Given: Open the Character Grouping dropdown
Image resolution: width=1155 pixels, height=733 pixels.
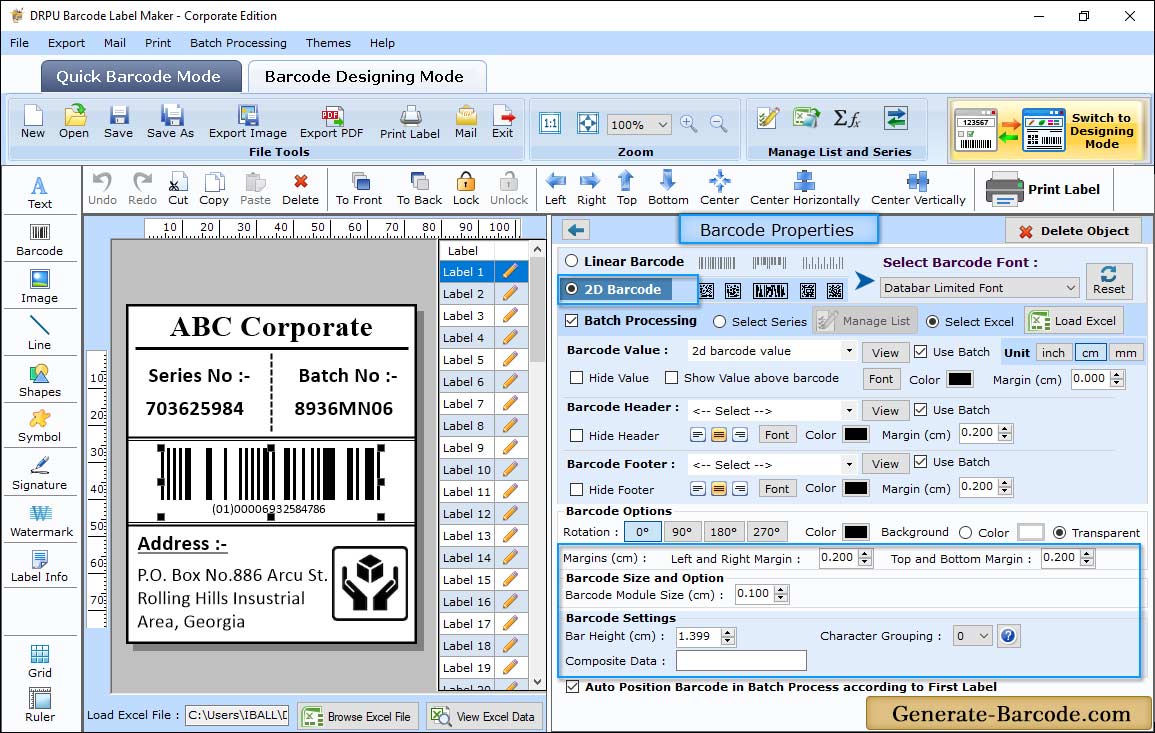Looking at the screenshot, I should [983, 636].
